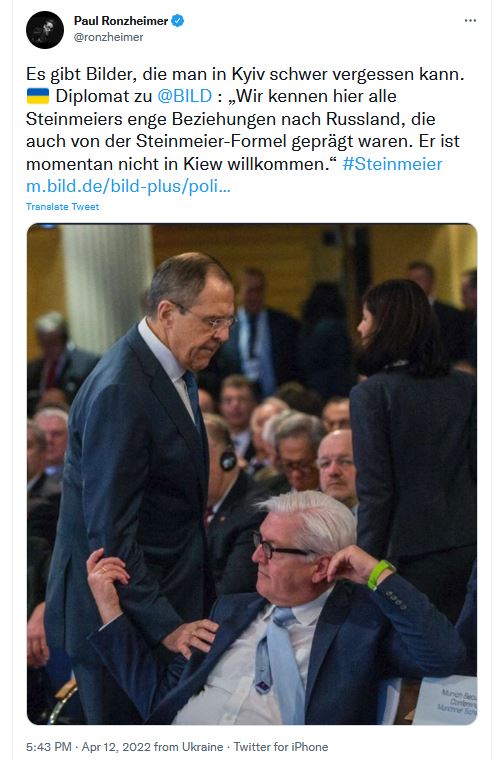This screenshot has width=495, height=761.
Task: Click the green wristband in the photo
Action: (x=380, y=573)
